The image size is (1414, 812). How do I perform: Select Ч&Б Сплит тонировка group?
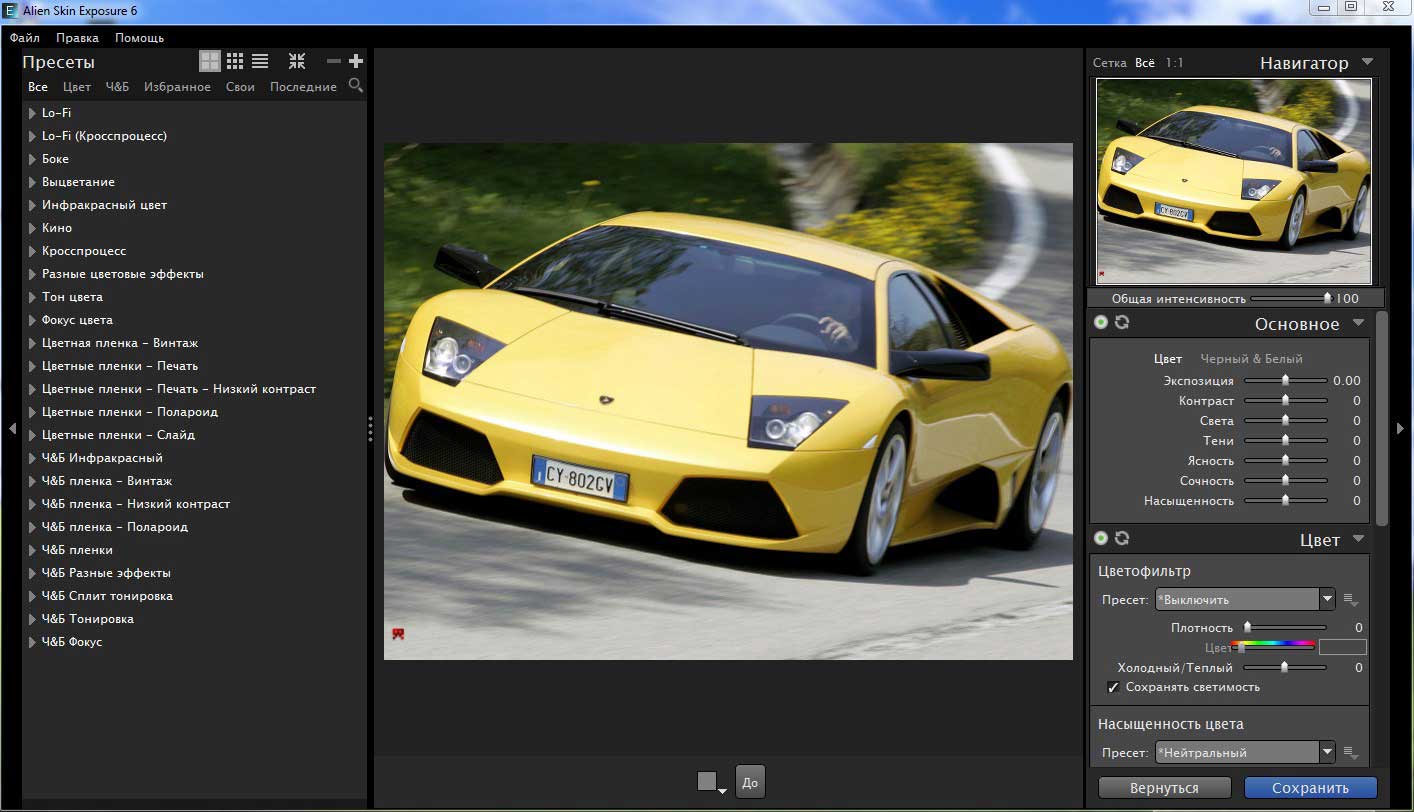point(107,596)
